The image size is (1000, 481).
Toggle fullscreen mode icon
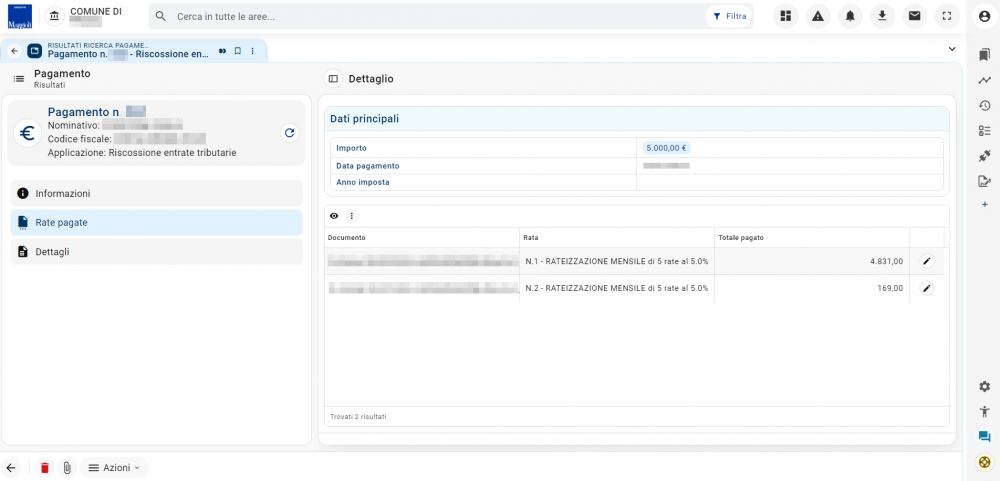tap(947, 17)
